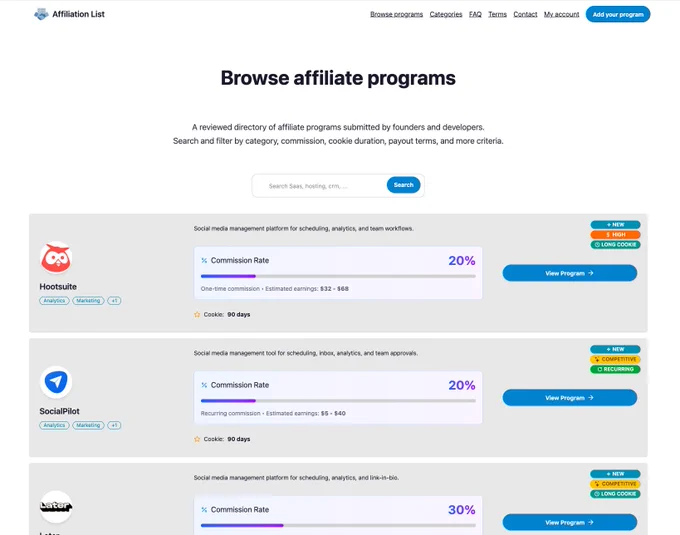Expand Hootsuite's +1 more tags
This screenshot has height=535, width=680.
pyautogui.click(x=114, y=300)
